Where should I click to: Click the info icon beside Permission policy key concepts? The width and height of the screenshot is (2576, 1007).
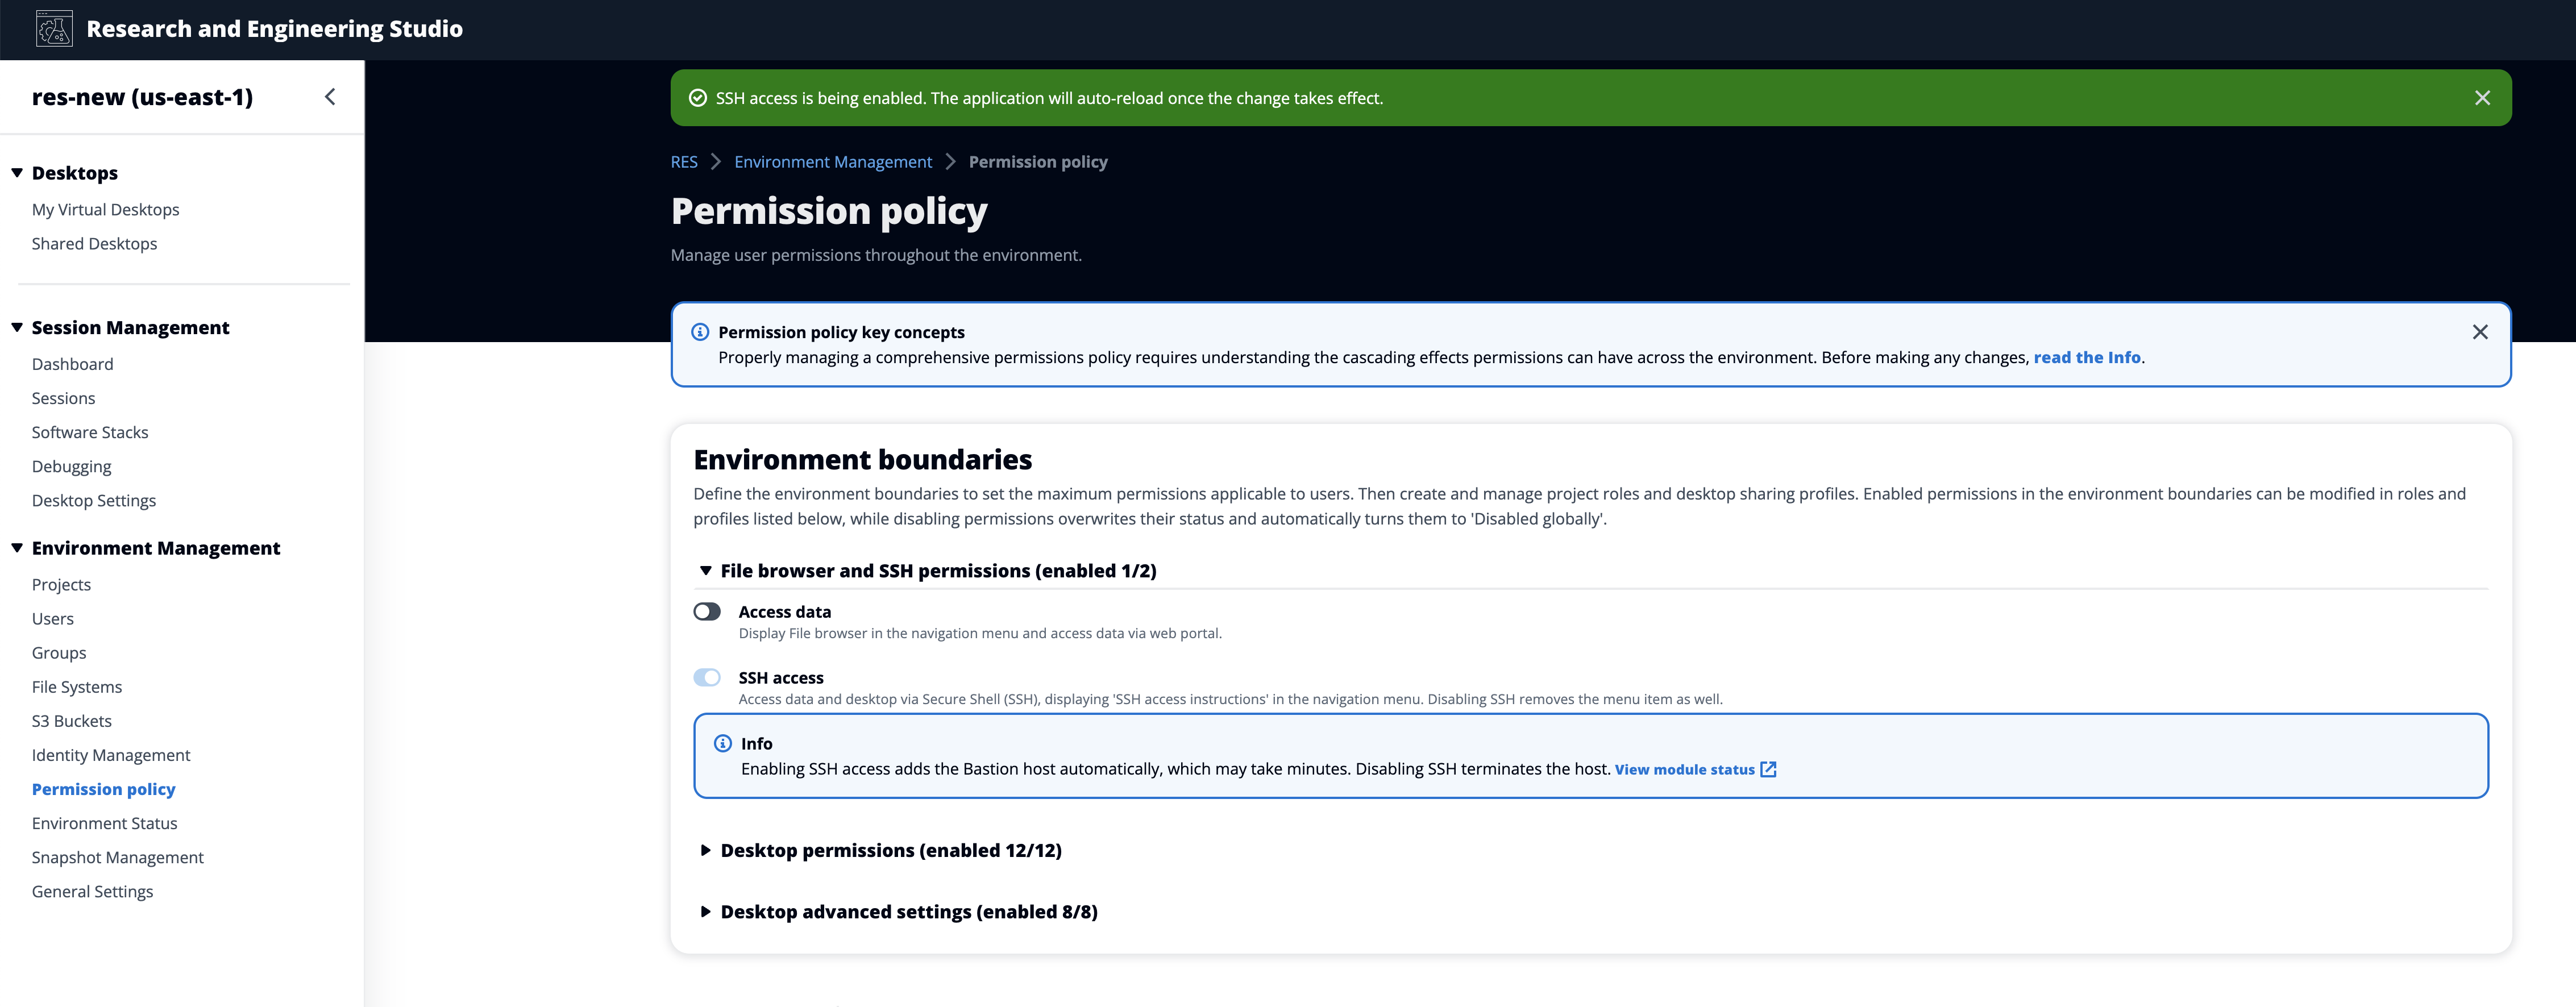700,332
